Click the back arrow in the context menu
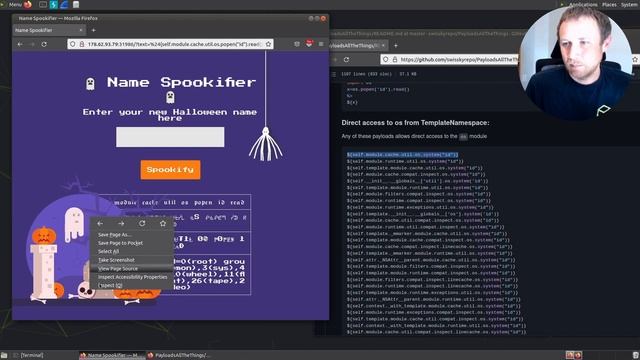This screenshot has width=640, height=360. point(100,224)
